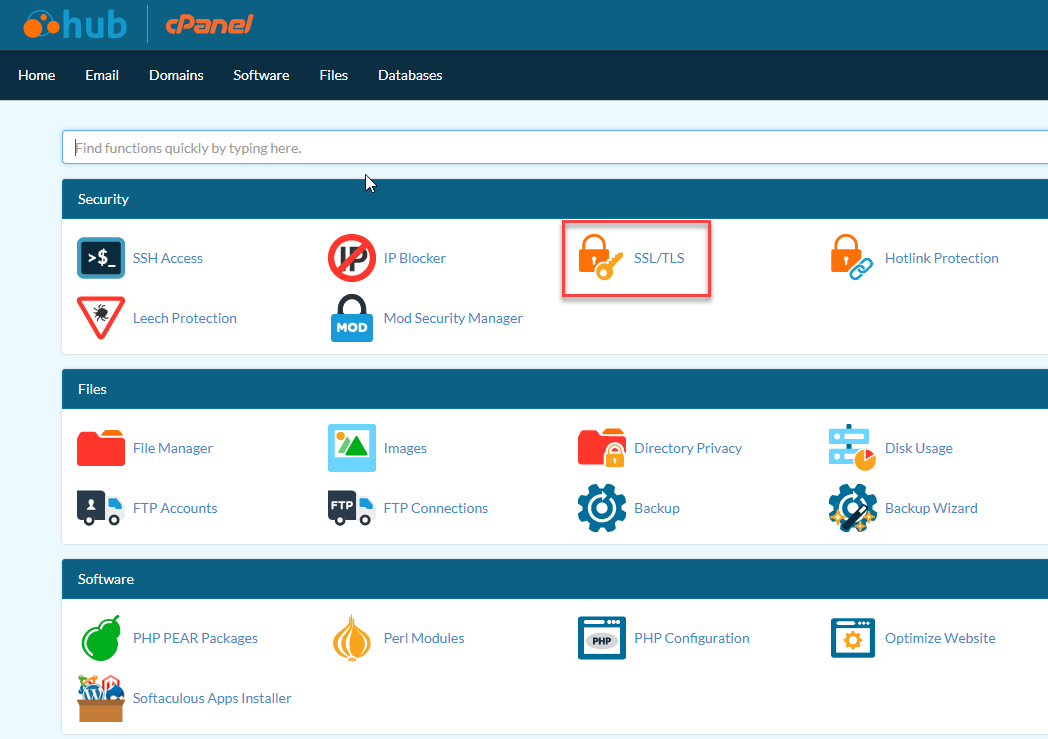Image resolution: width=1048 pixels, height=739 pixels.
Task: Select the Hotlink Protection icon
Action: point(852,258)
